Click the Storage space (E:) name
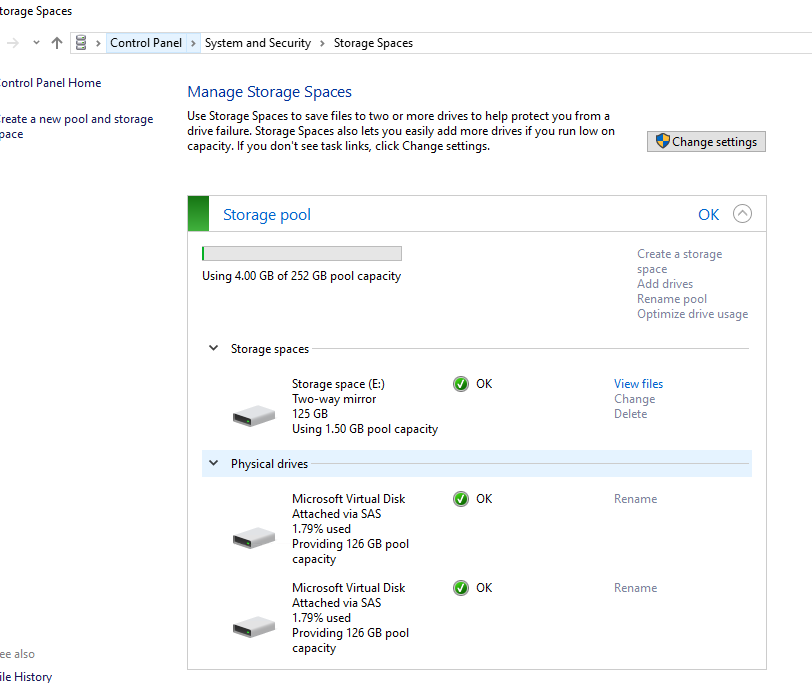 click(338, 384)
